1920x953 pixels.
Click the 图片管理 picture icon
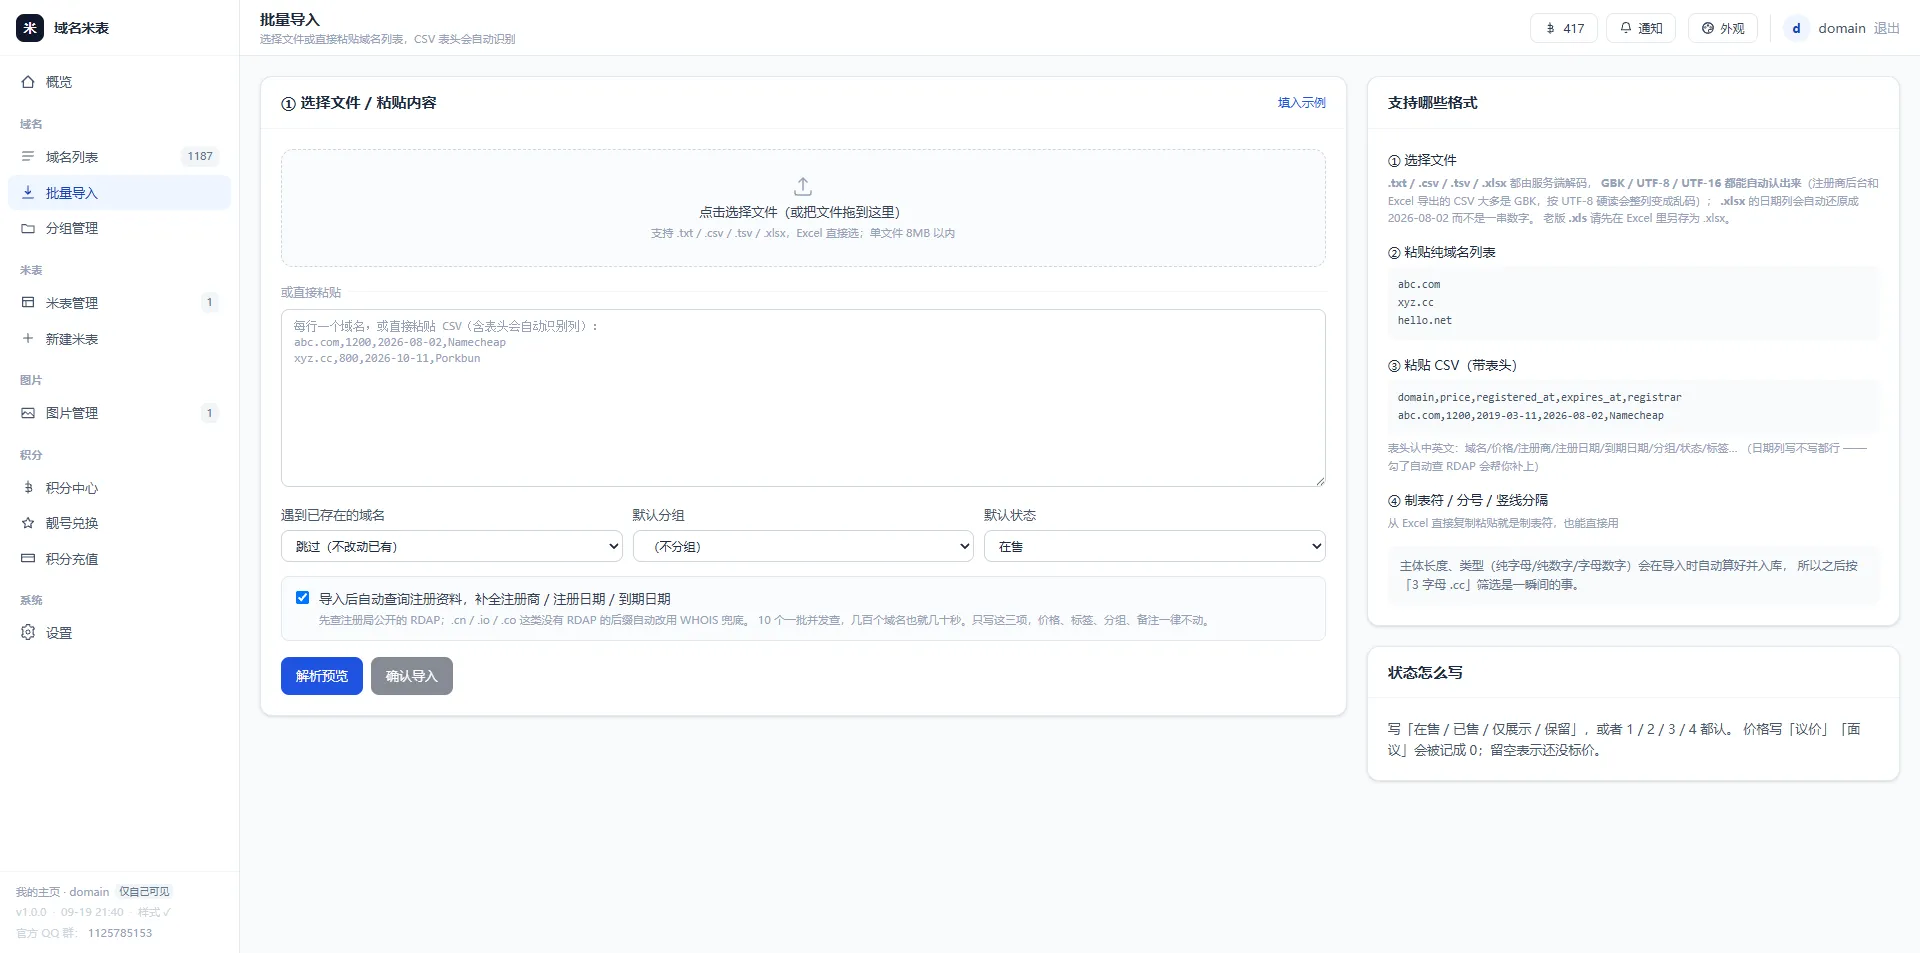tap(28, 413)
